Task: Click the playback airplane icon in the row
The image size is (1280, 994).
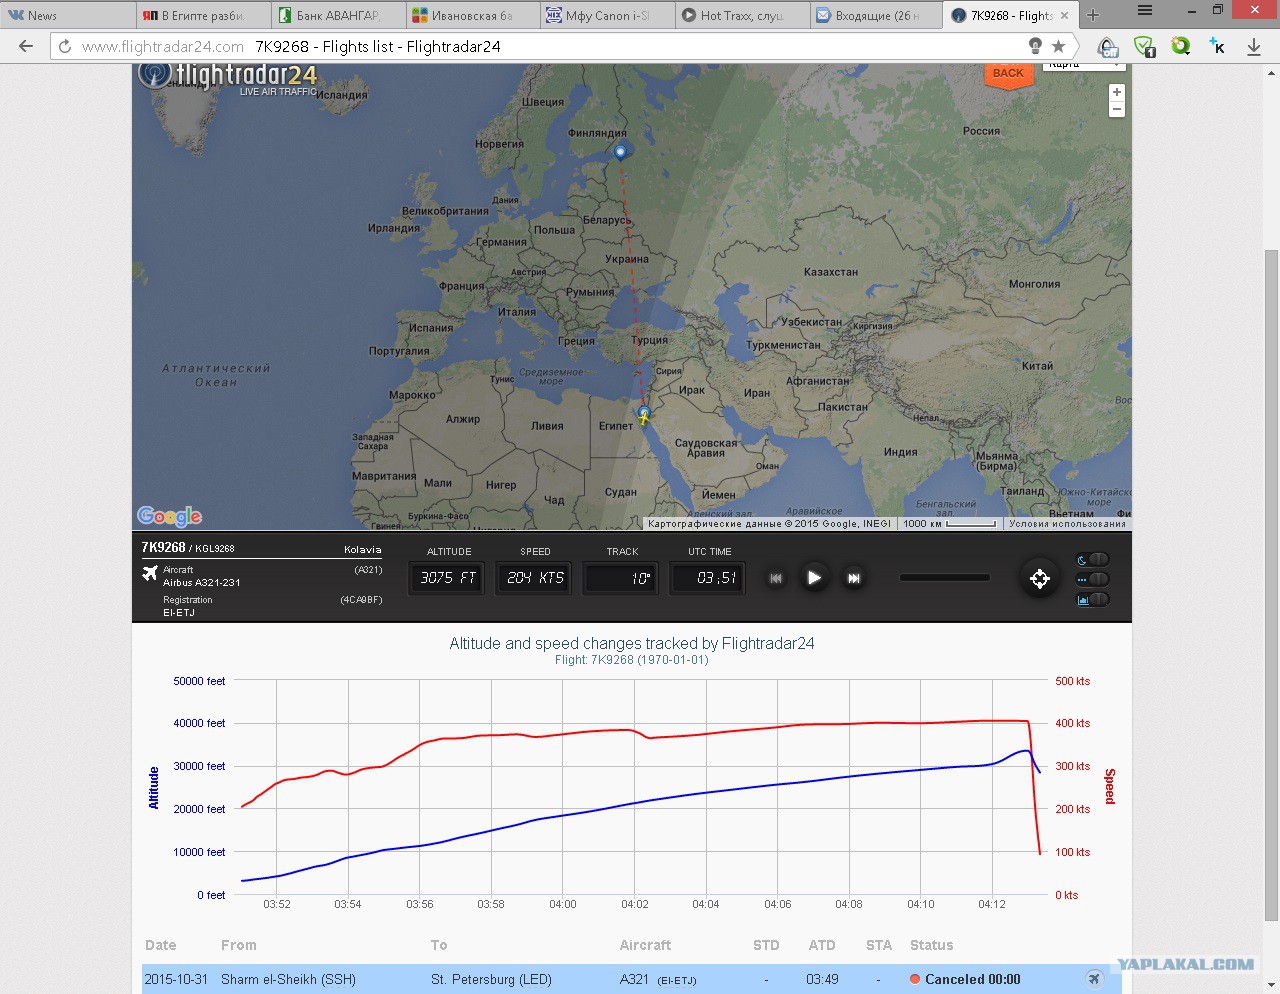Action: point(1094,978)
